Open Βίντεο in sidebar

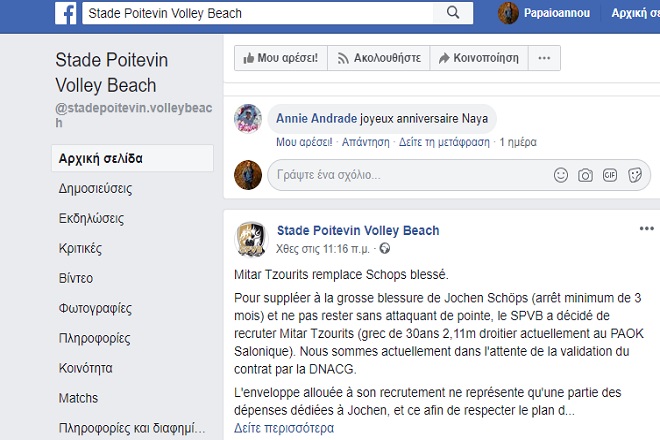coord(76,278)
